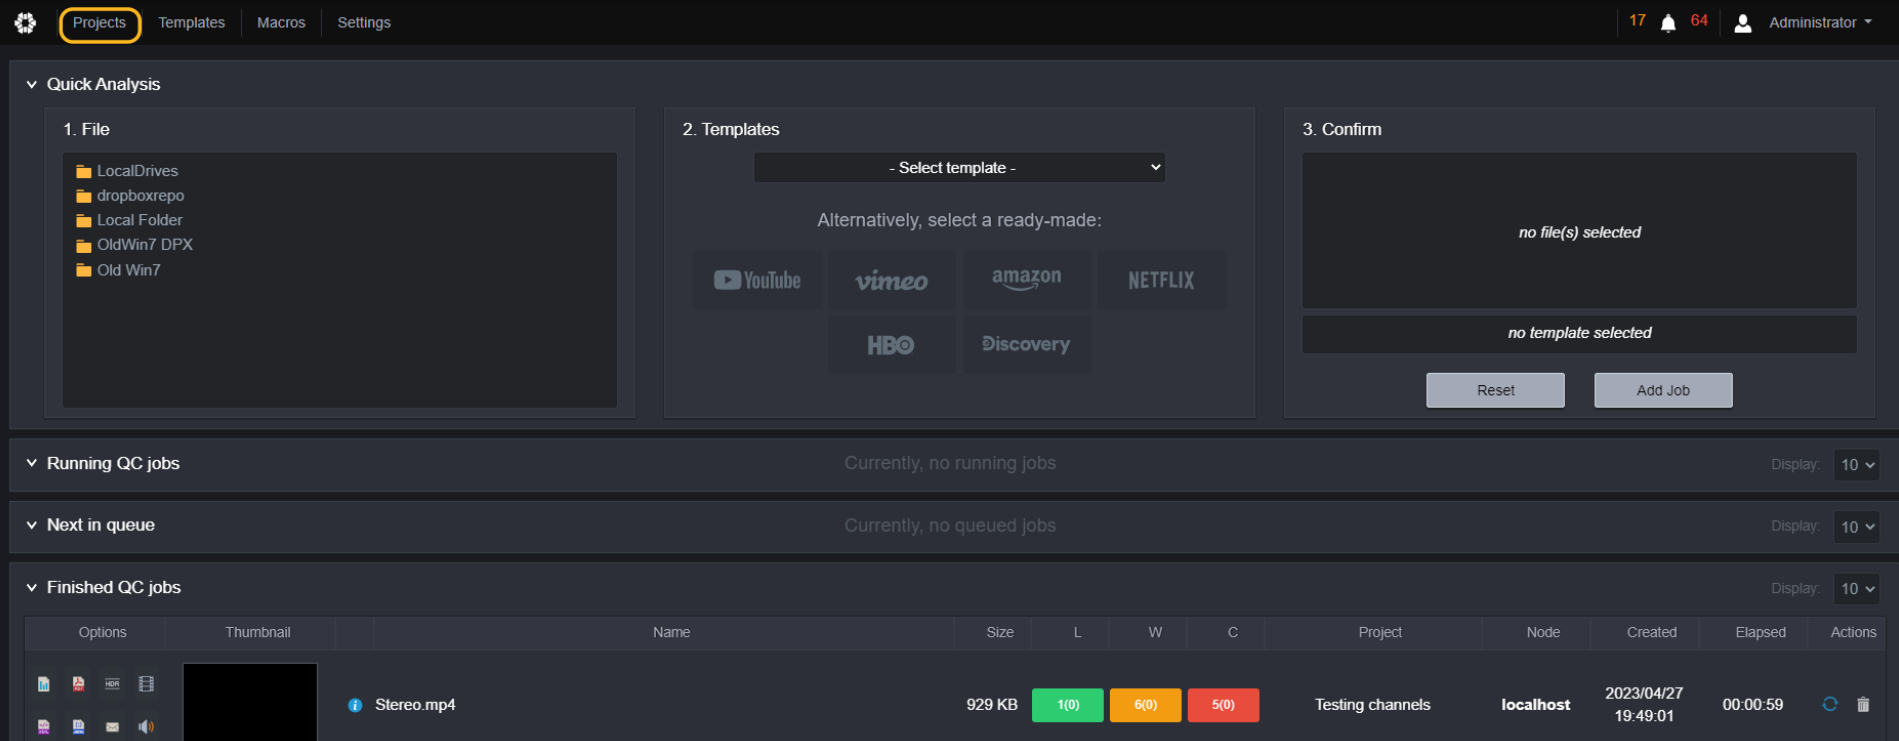Image resolution: width=1899 pixels, height=741 pixels.
Task: Open the Settings tab
Action: pyautogui.click(x=364, y=23)
